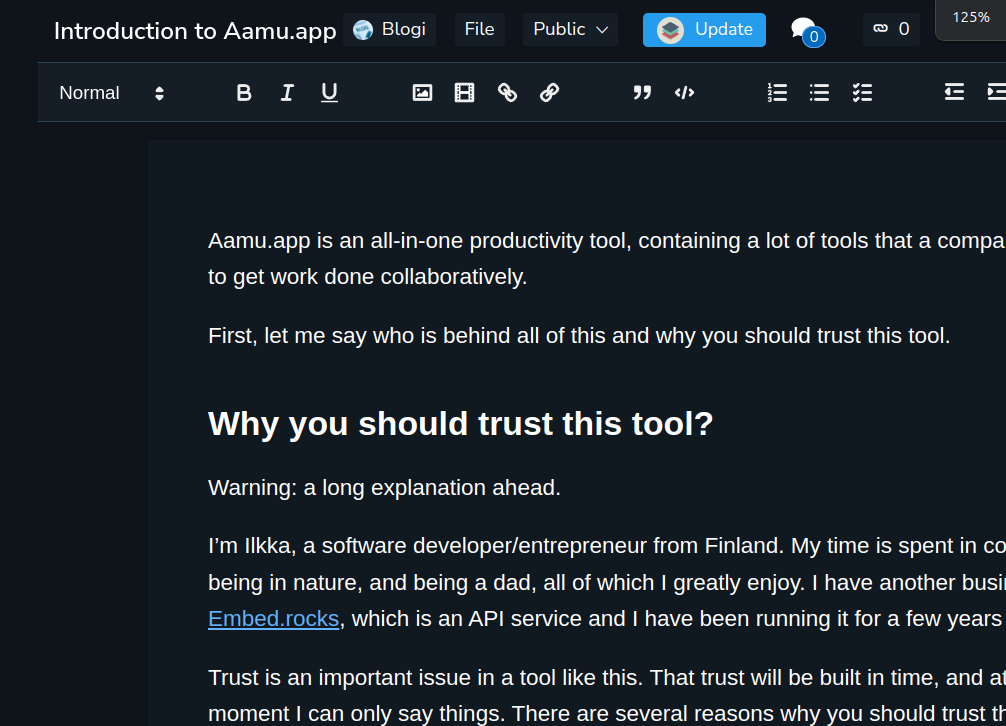Click the Update button

click(x=704, y=30)
